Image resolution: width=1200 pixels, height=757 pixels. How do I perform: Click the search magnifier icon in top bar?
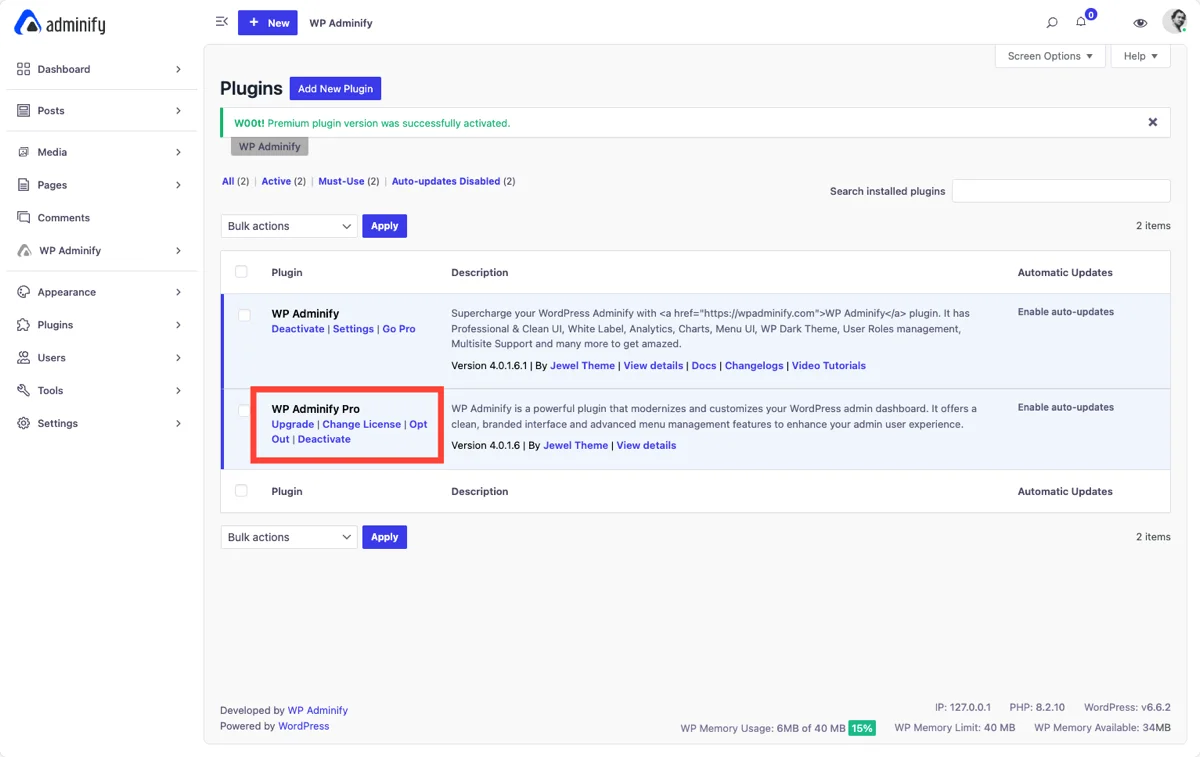pos(1052,23)
